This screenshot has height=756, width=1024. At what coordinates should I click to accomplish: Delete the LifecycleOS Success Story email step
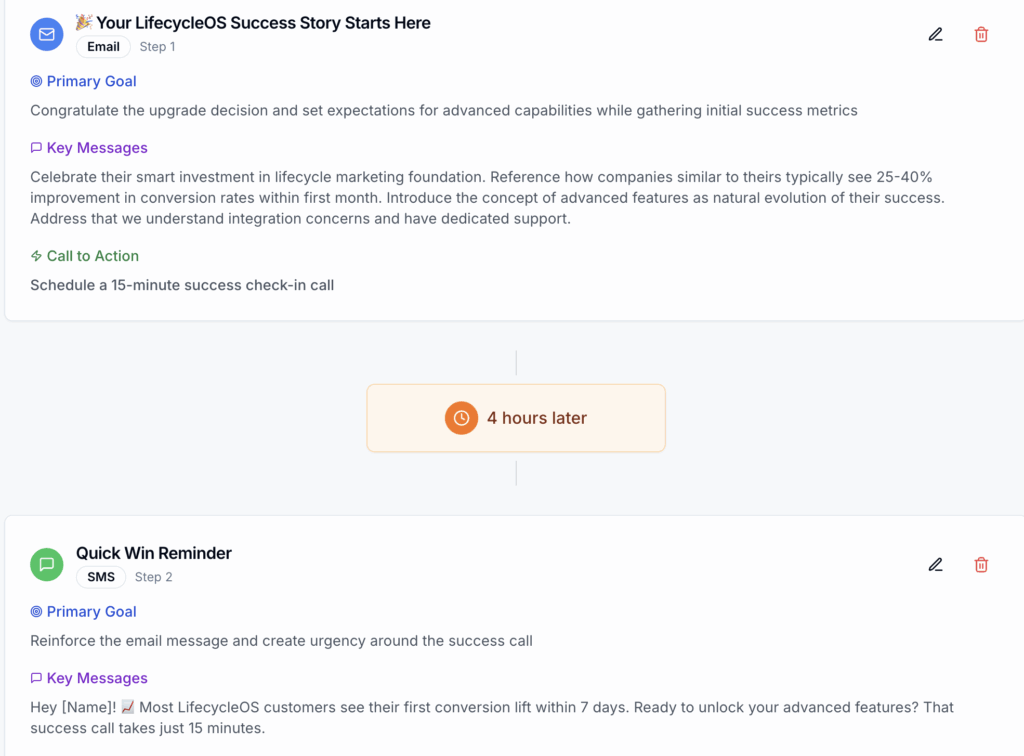point(981,34)
